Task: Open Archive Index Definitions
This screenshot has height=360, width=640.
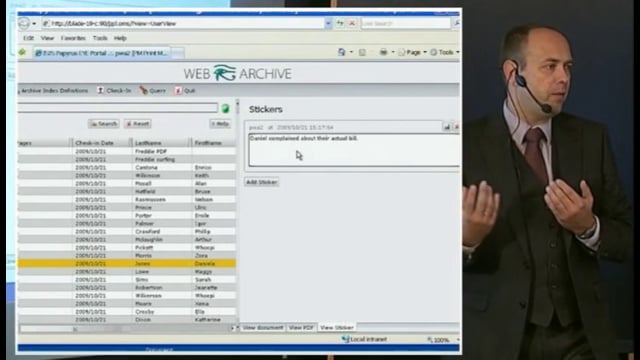Action: coord(53,91)
